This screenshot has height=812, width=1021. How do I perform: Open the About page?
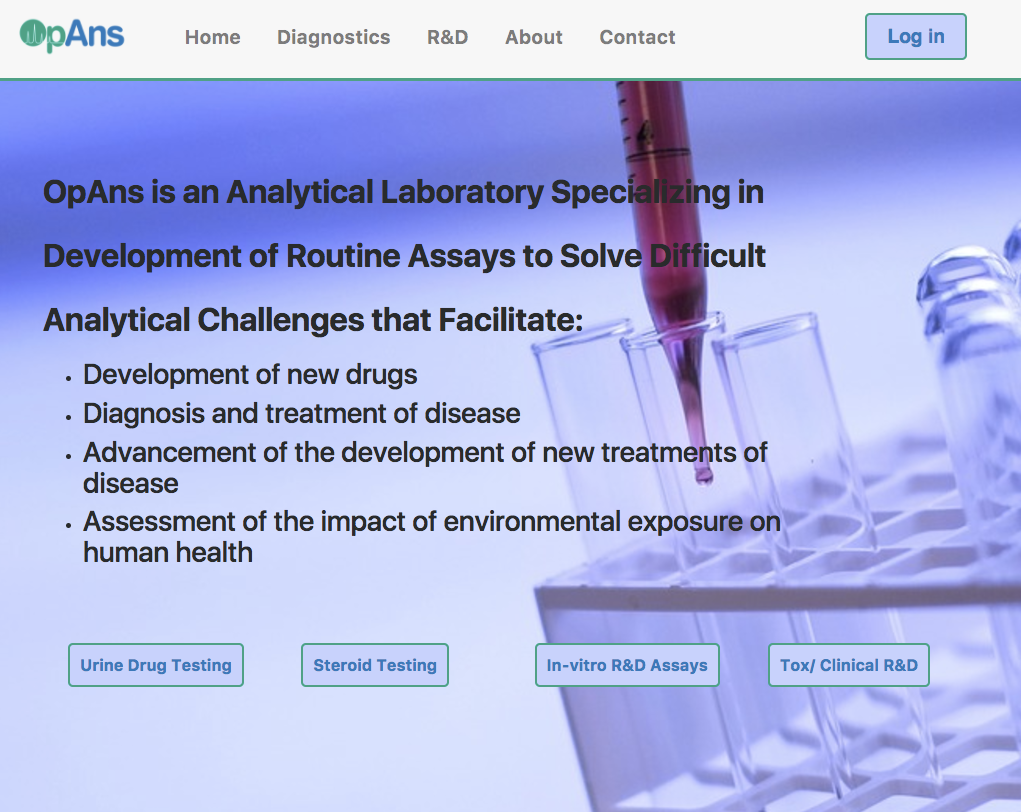click(x=533, y=37)
